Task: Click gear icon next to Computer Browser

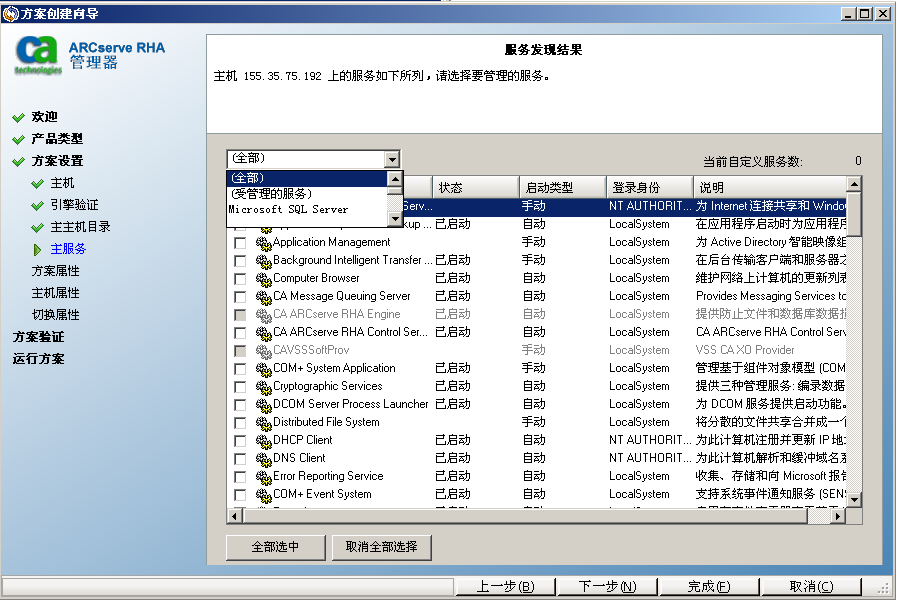Action: pos(264,279)
